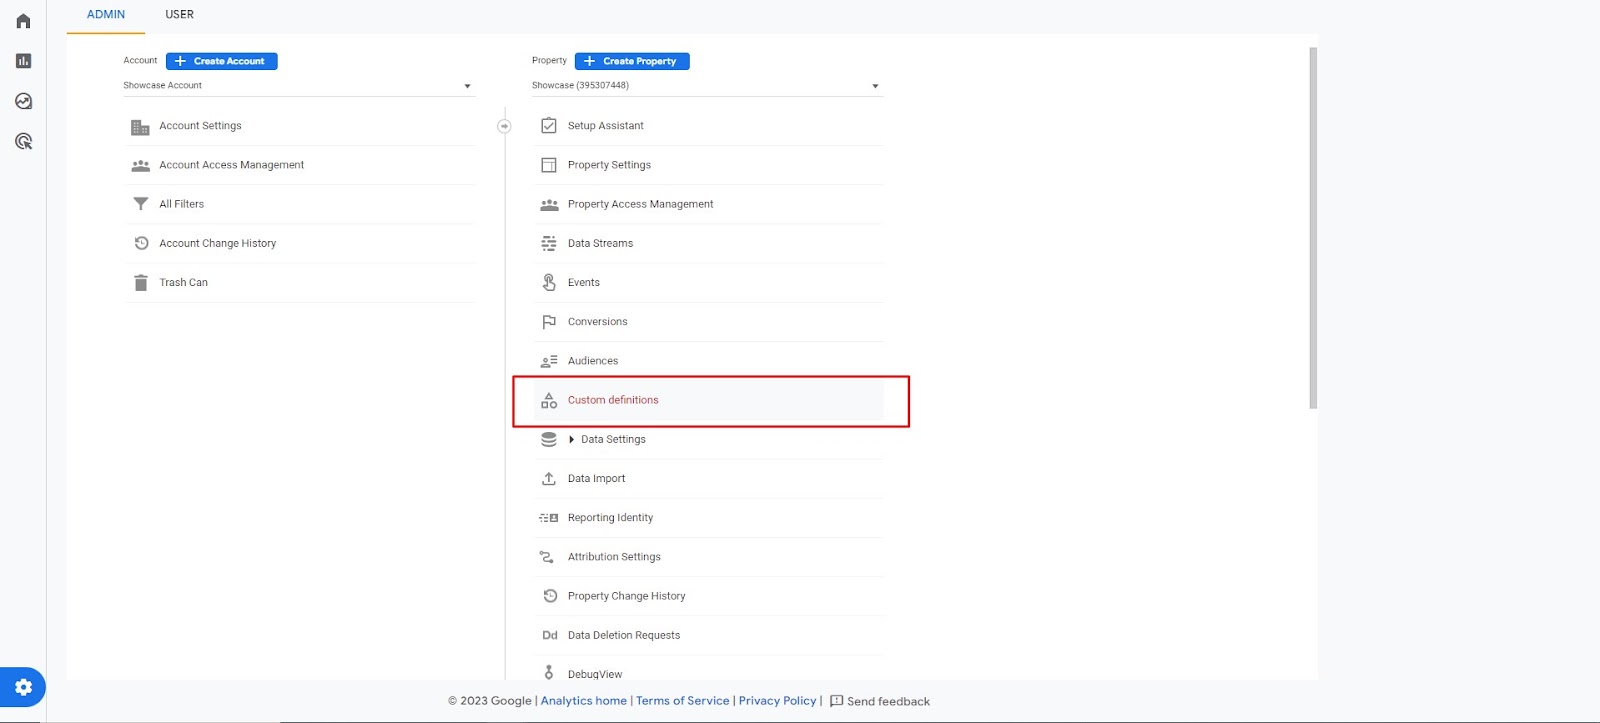Open the Trash Can label

184,283
